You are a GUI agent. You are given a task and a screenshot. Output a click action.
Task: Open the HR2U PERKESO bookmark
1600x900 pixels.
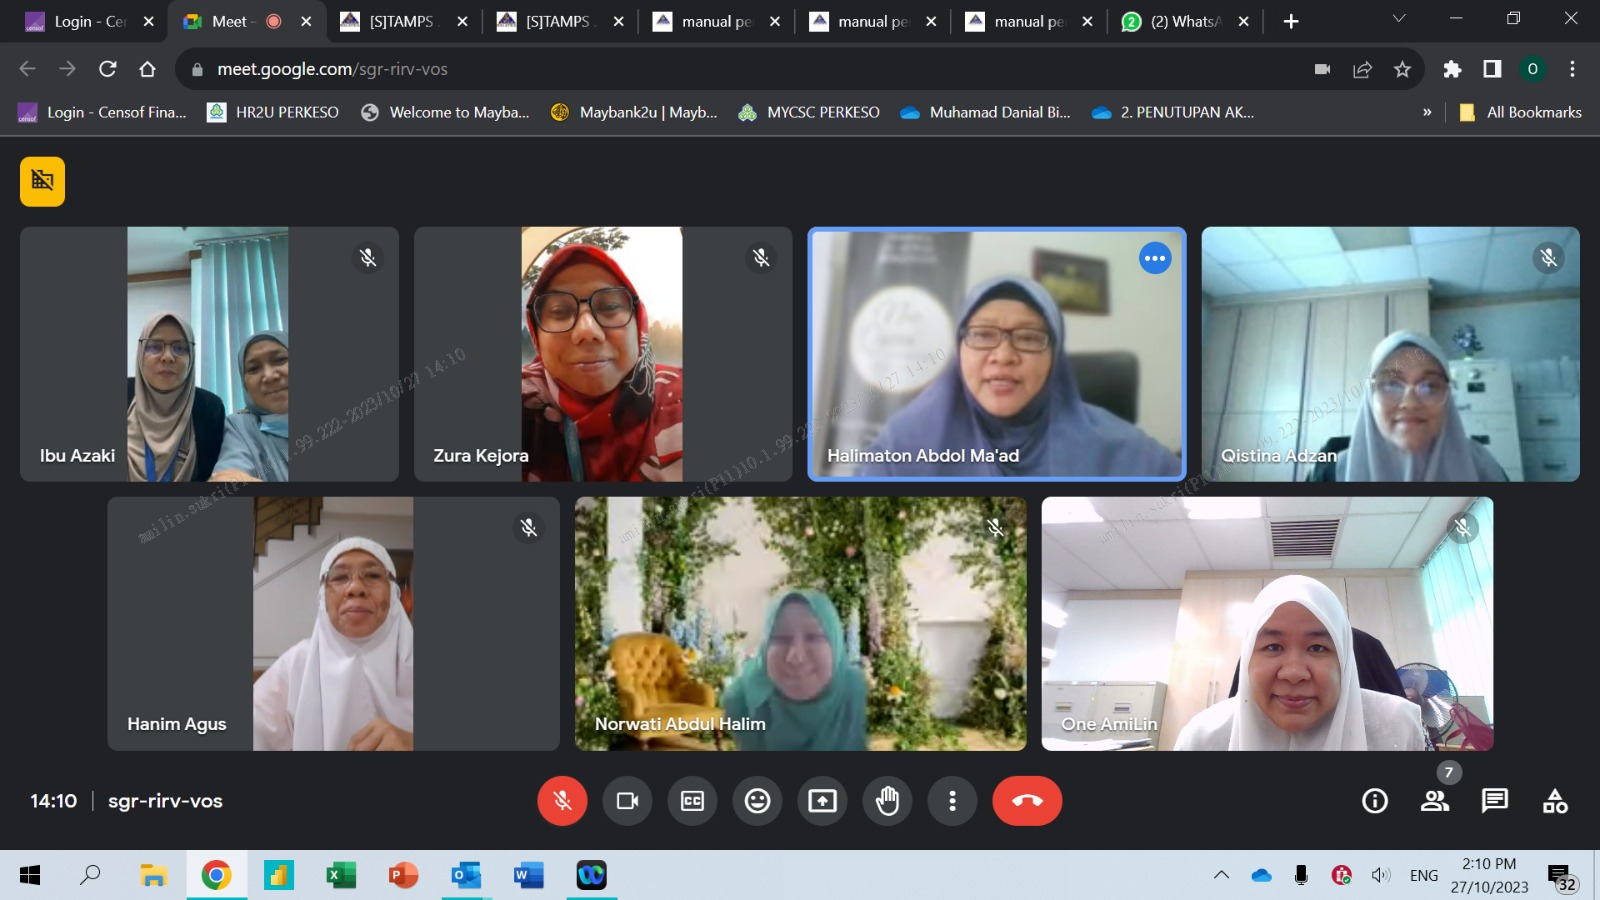point(273,112)
